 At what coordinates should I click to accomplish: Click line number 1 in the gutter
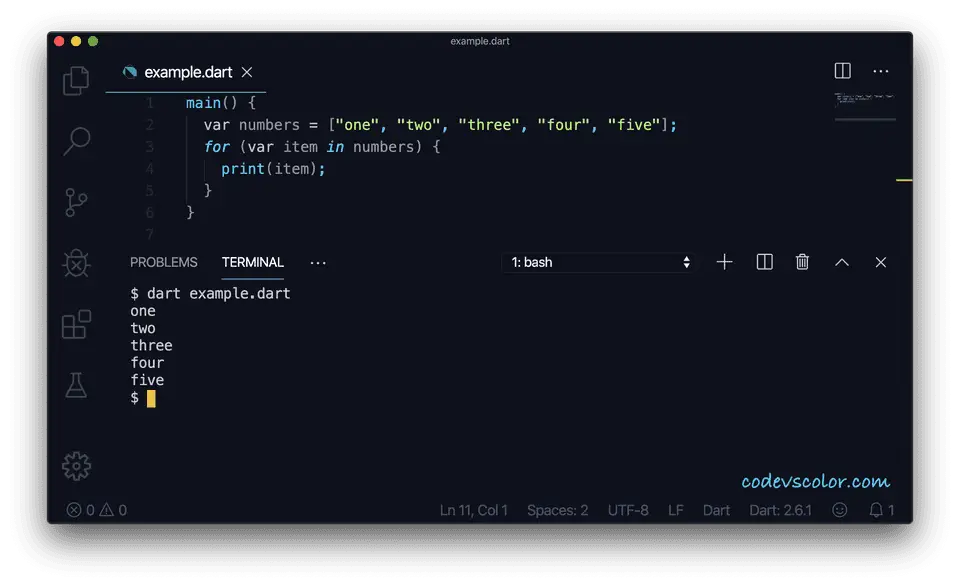(149, 103)
